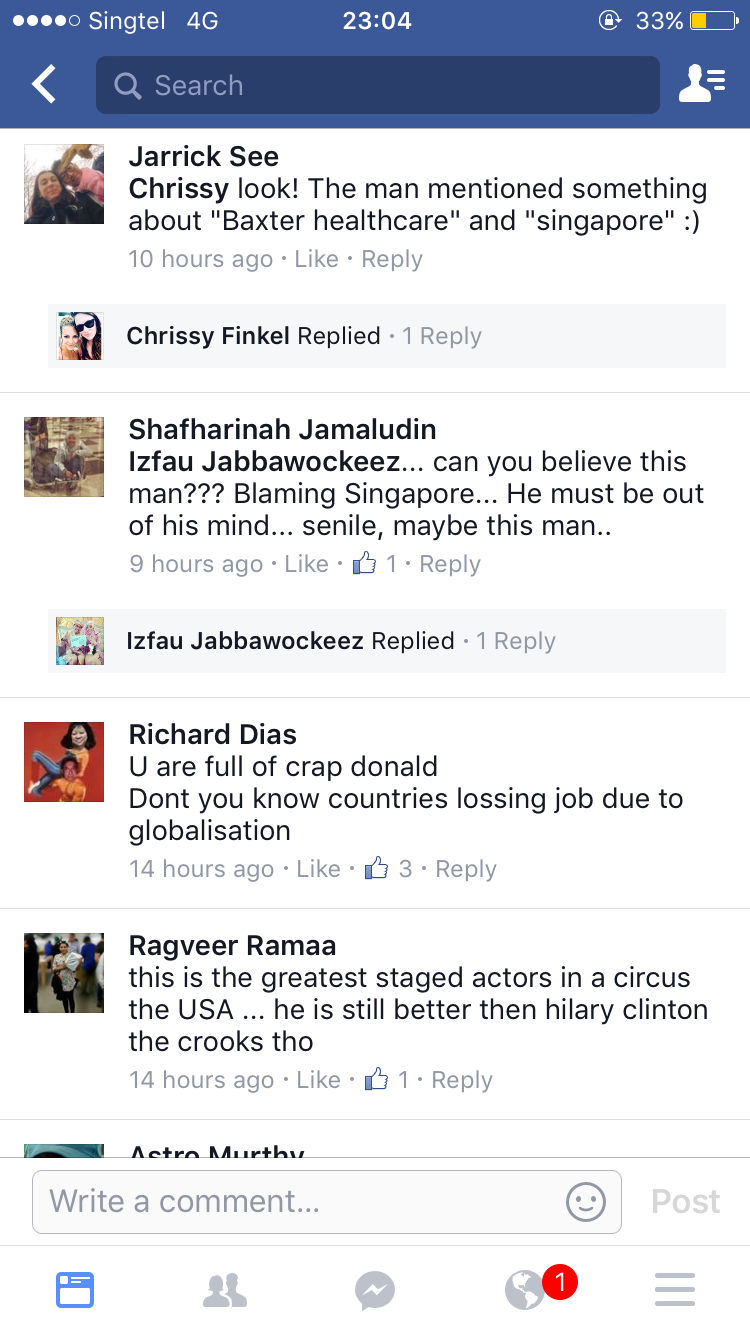
Task: Tap the Search bar
Action: point(378,85)
